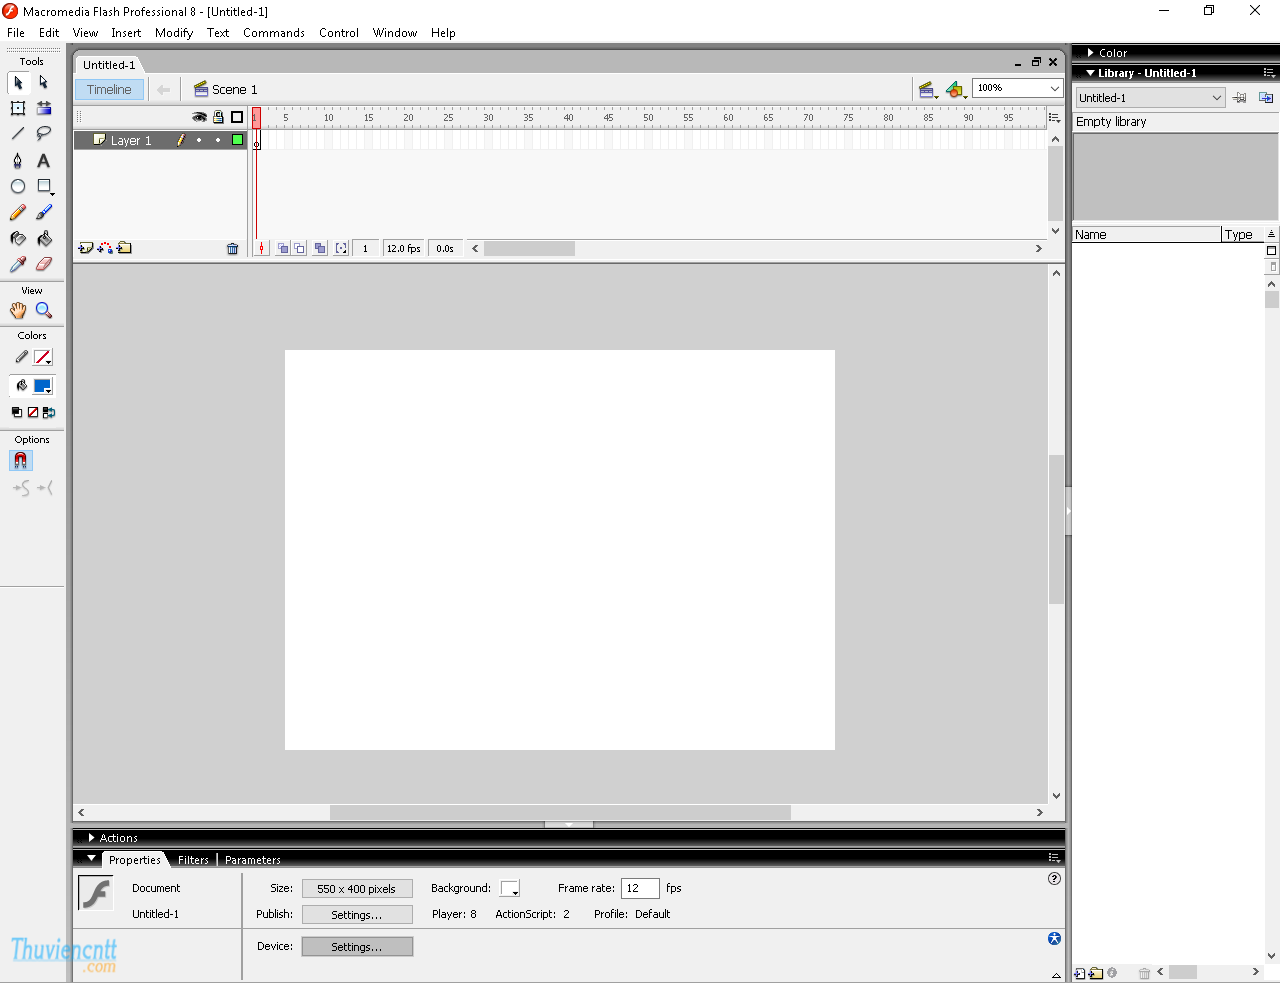Select the Line tool
1280x984 pixels.
tap(18, 134)
